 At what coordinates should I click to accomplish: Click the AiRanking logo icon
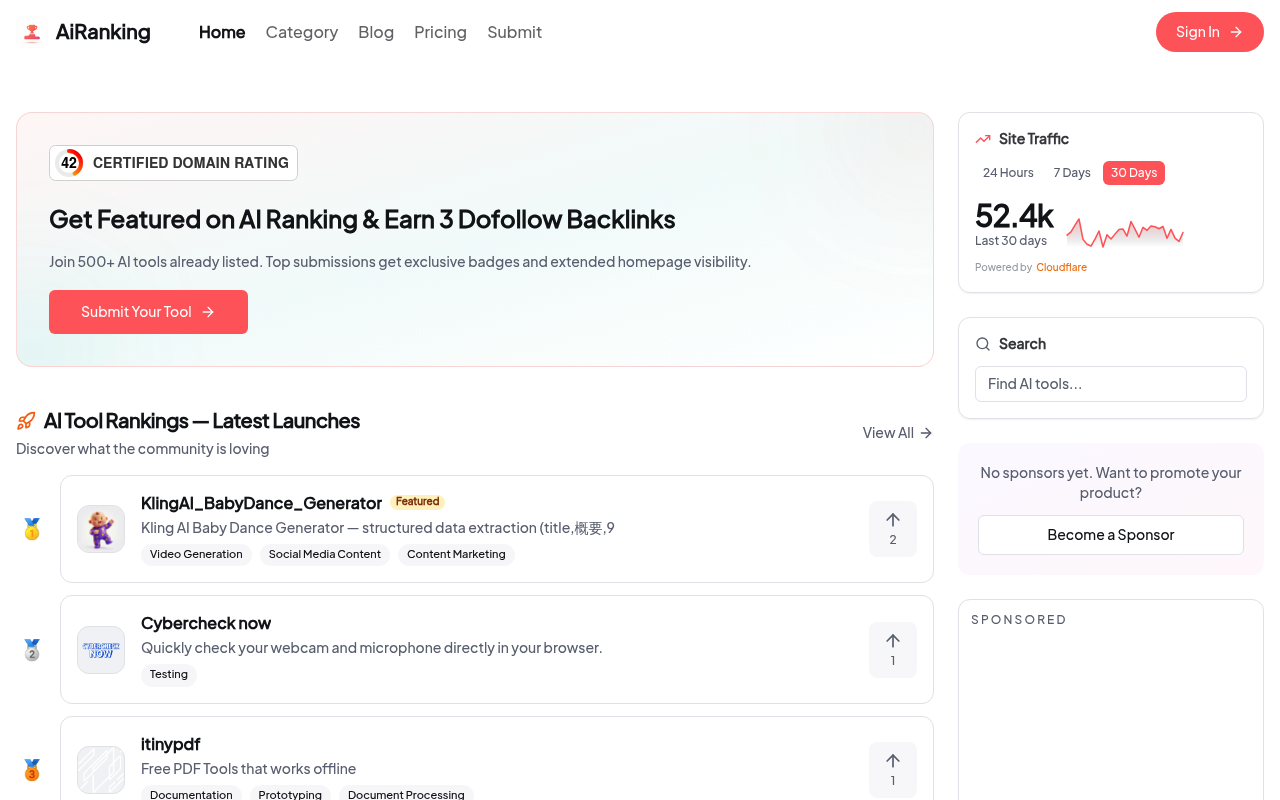tap(32, 32)
